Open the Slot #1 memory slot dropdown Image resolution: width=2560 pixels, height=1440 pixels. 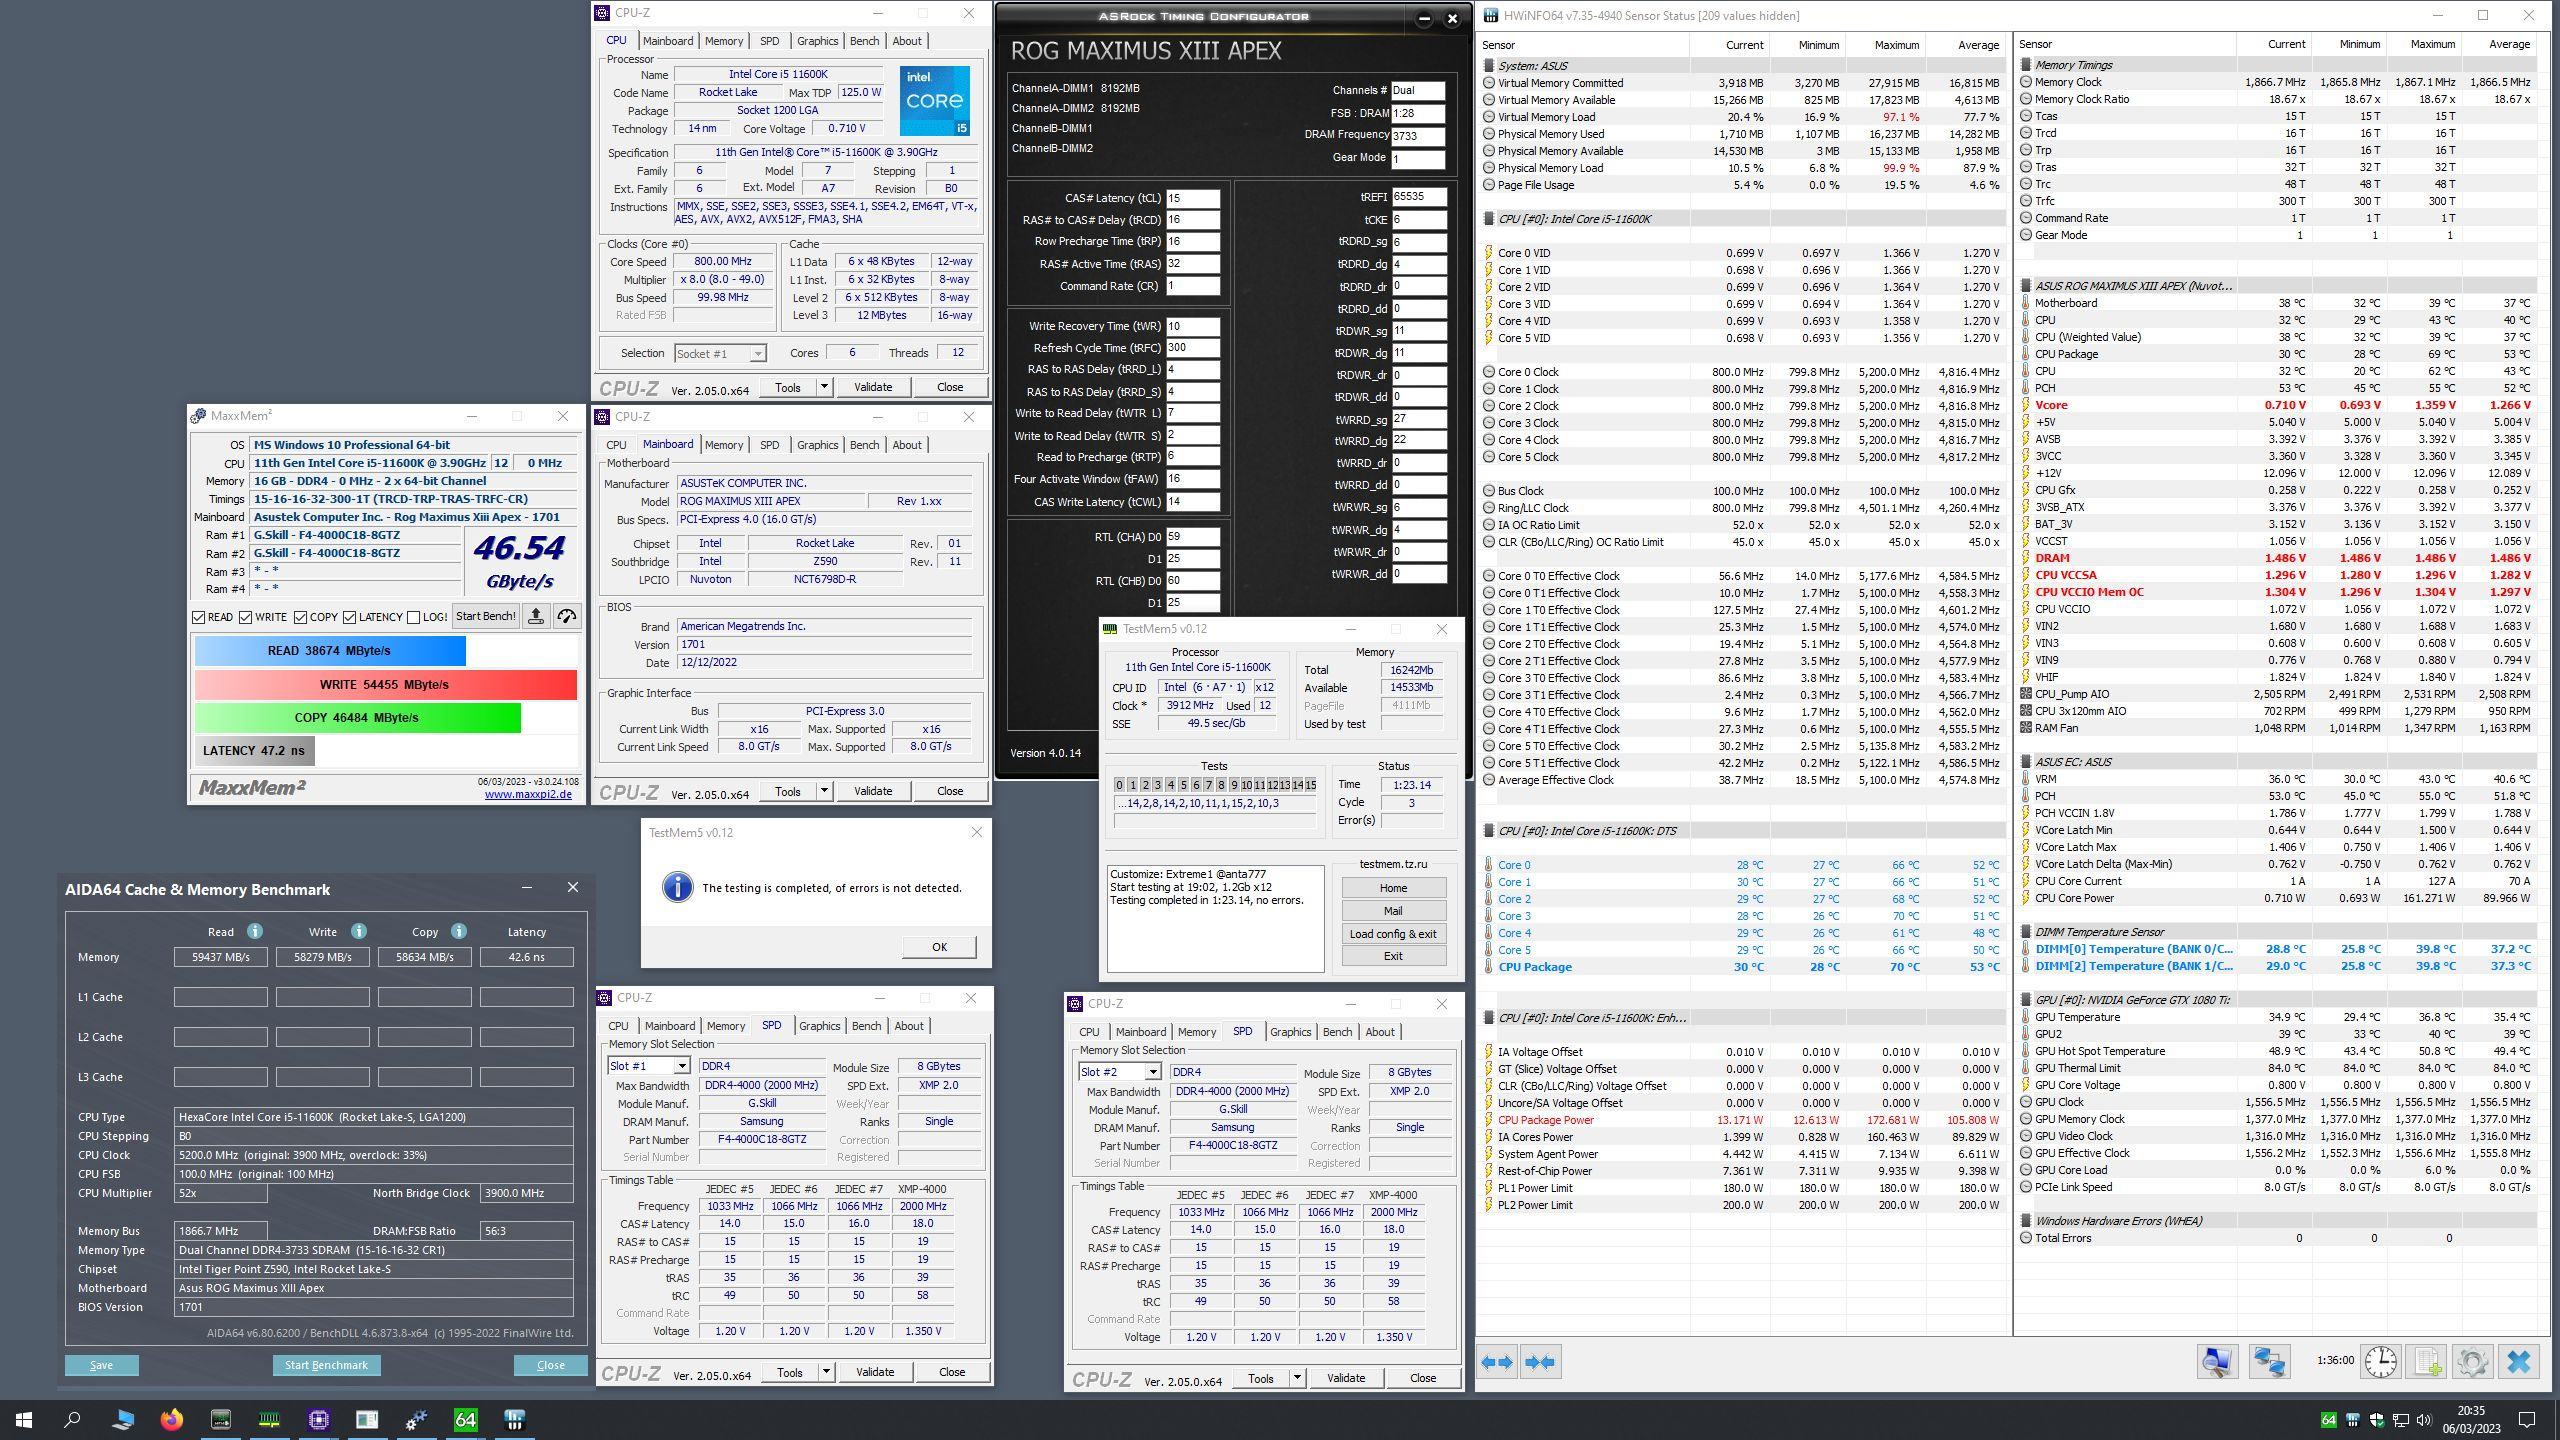(681, 1066)
